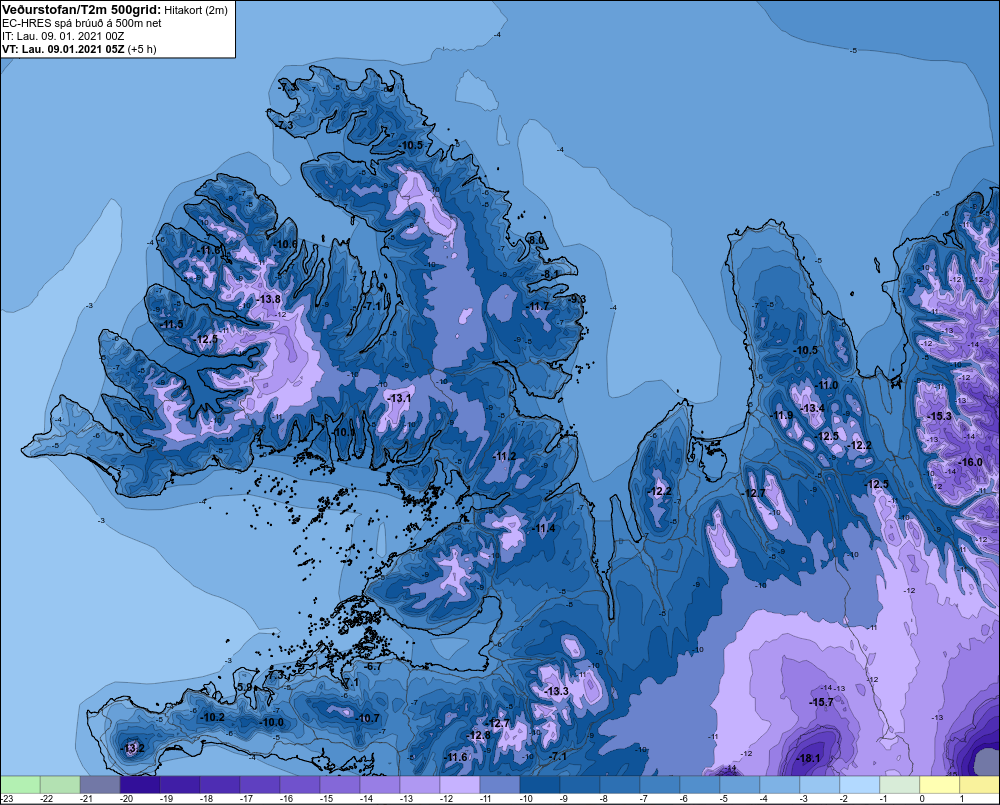Click the -15.3 temperature label
The width and height of the screenshot is (1000, 805).
[939, 416]
